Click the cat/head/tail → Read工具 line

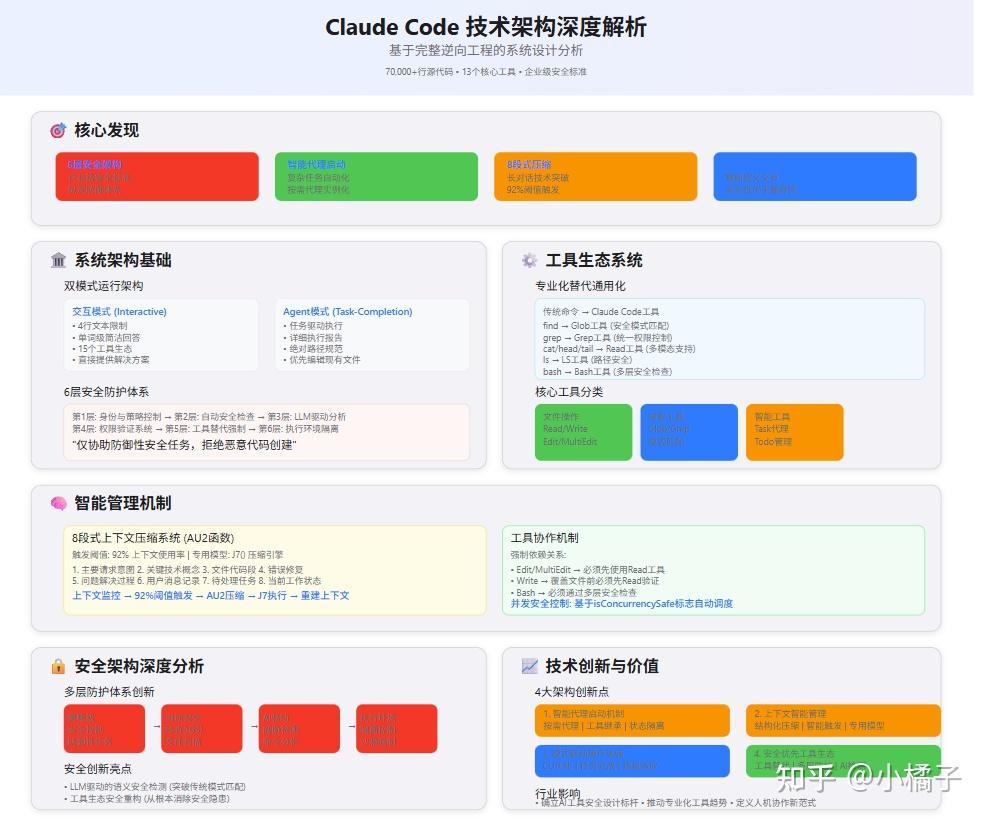pos(619,349)
